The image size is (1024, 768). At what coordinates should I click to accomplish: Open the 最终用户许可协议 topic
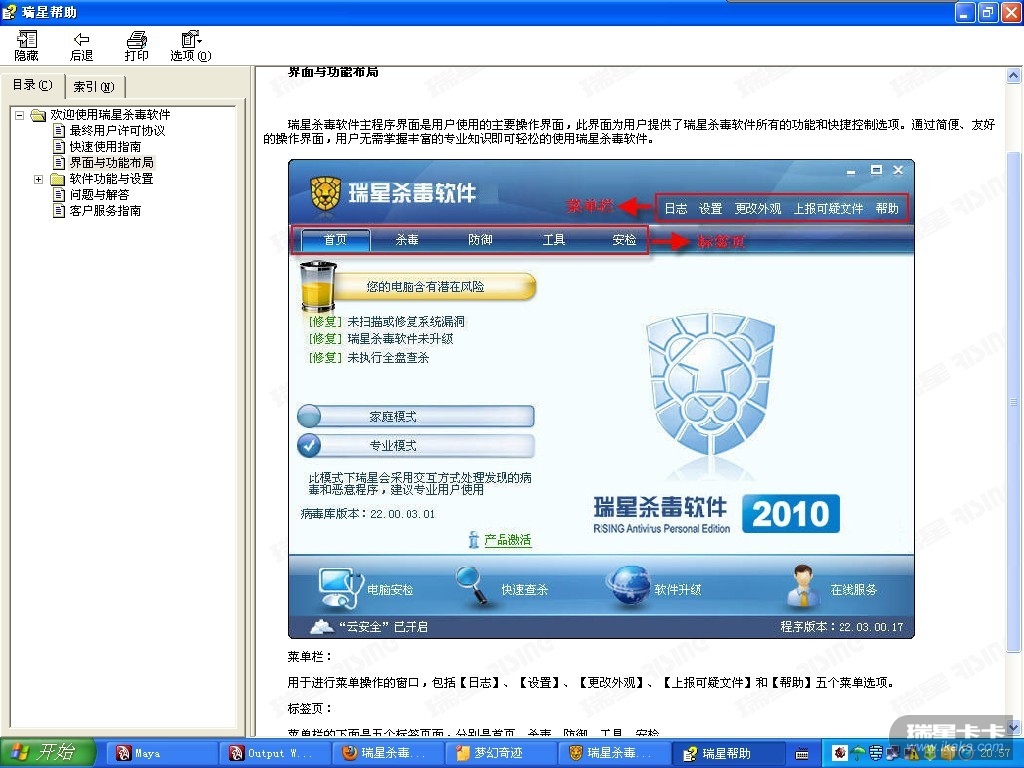point(118,131)
